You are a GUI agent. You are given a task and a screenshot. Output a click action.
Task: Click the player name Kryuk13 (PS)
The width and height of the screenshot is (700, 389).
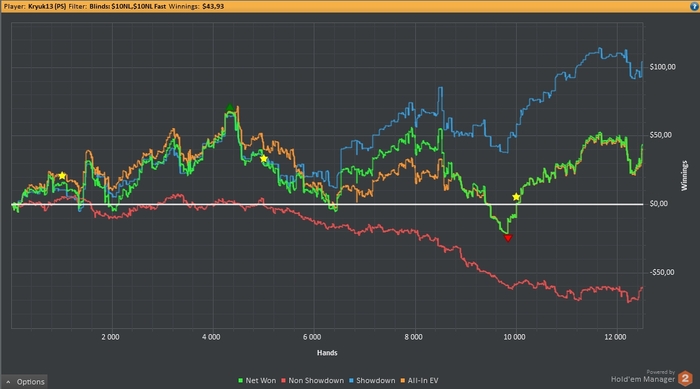coord(47,6)
